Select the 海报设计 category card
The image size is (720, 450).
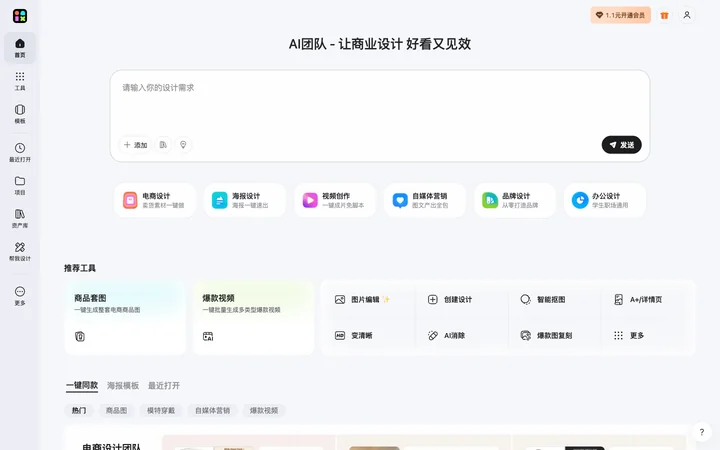coord(244,200)
